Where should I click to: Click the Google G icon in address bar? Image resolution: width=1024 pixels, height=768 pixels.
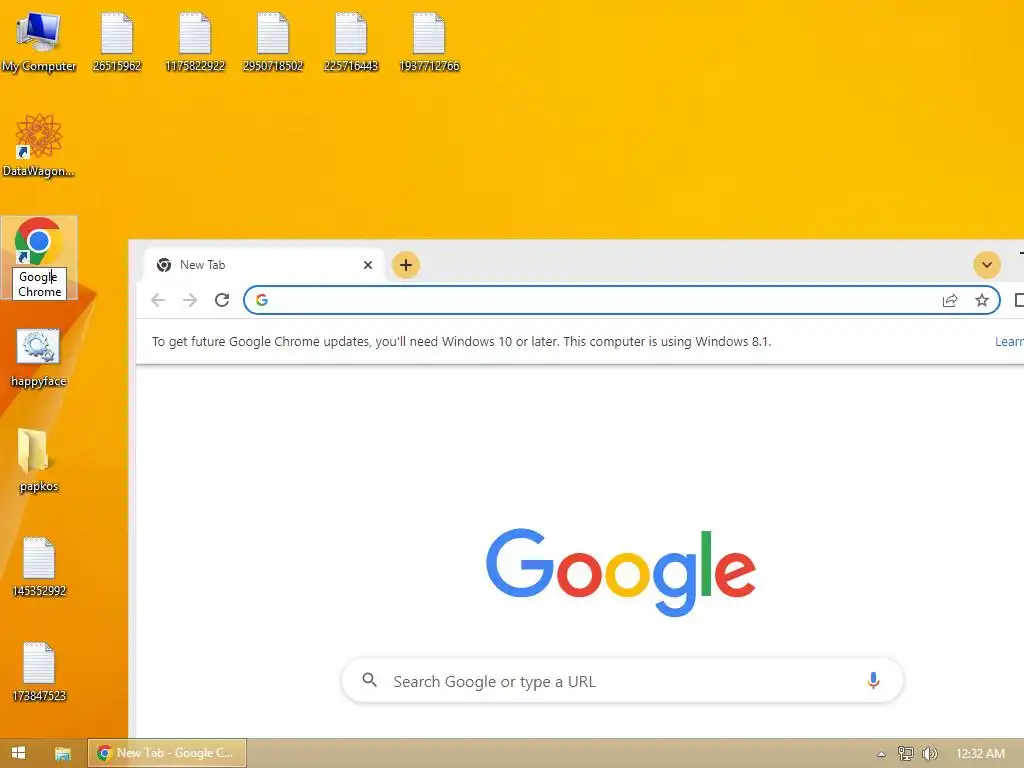(262, 300)
